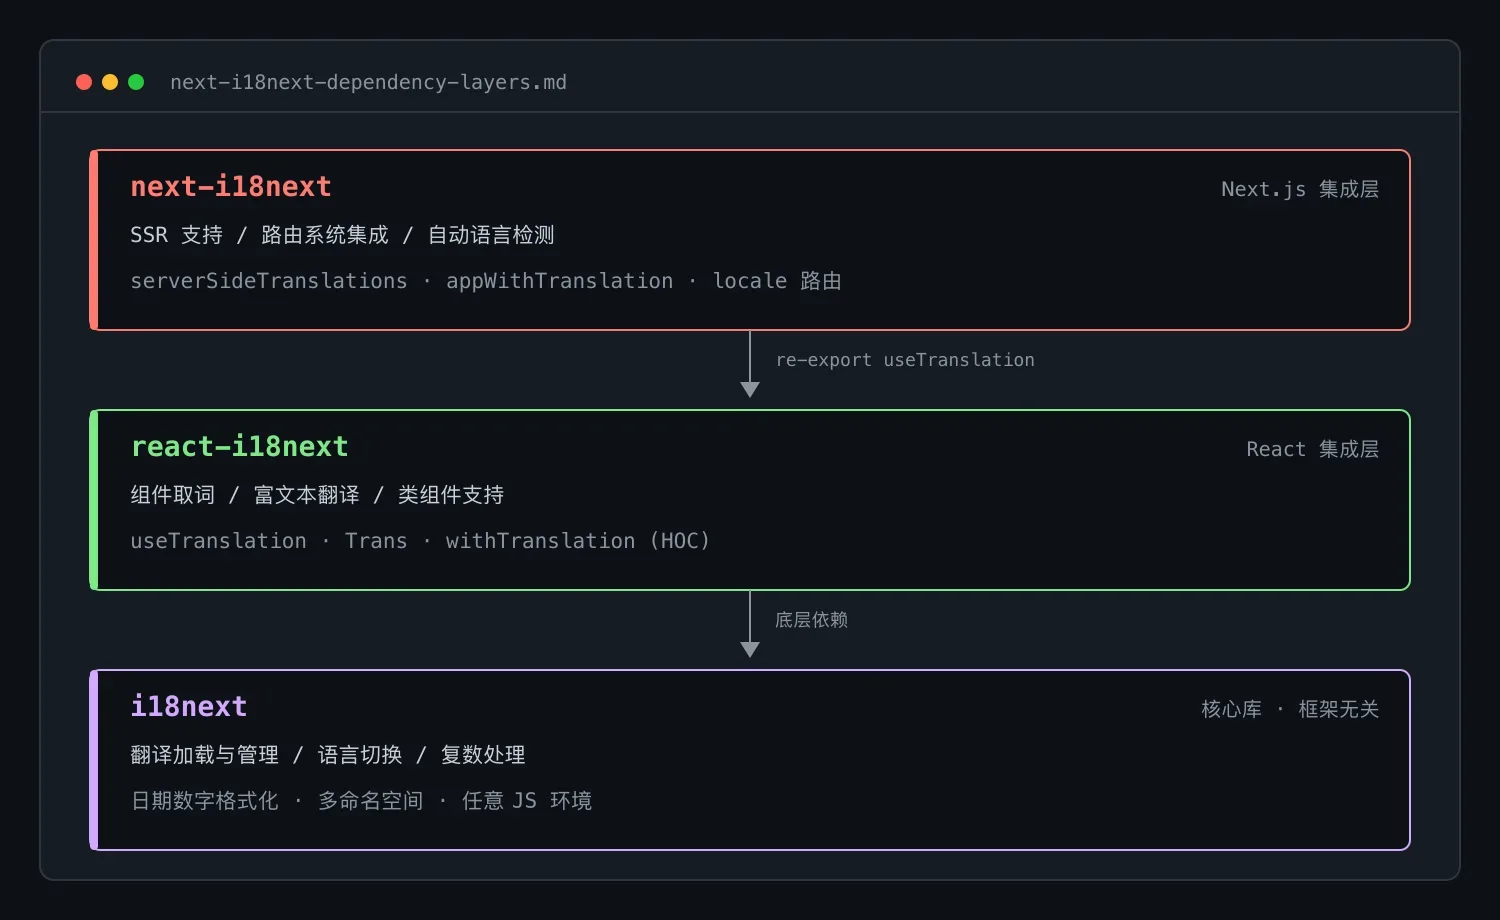Click the 'React 集成层' label
Screen dimensions: 1500x920
pos(1313,449)
